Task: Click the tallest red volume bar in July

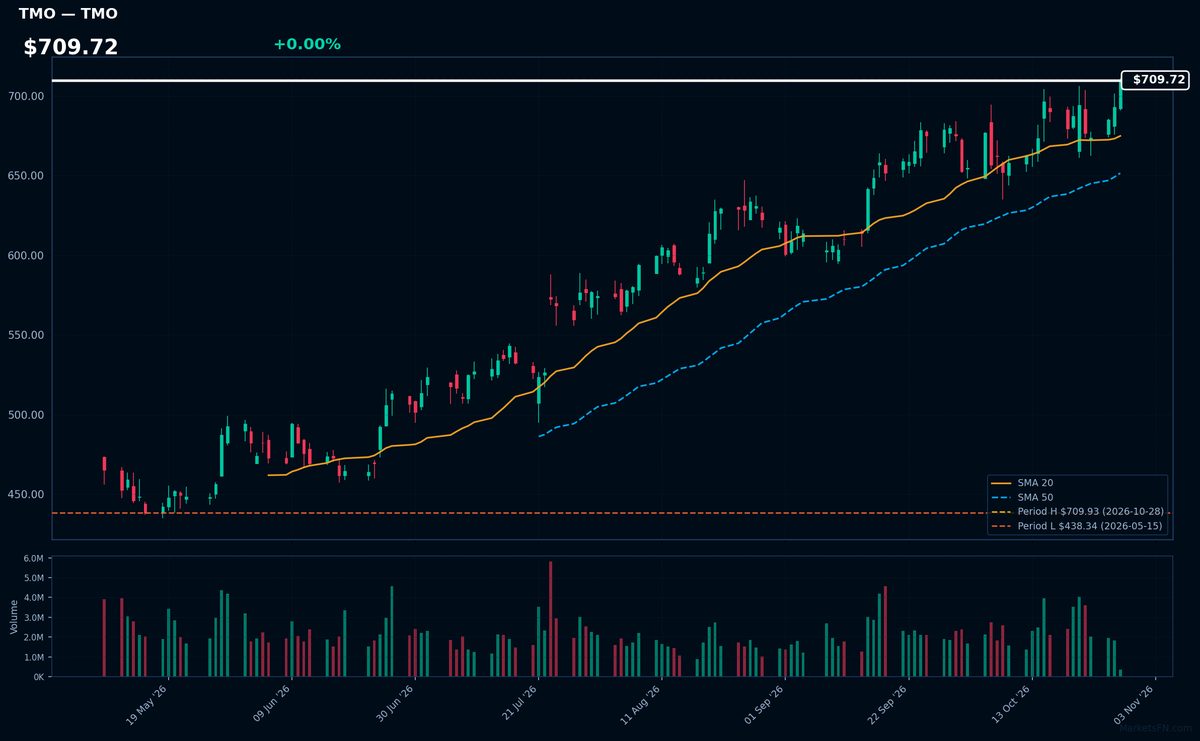Action: 550,619
